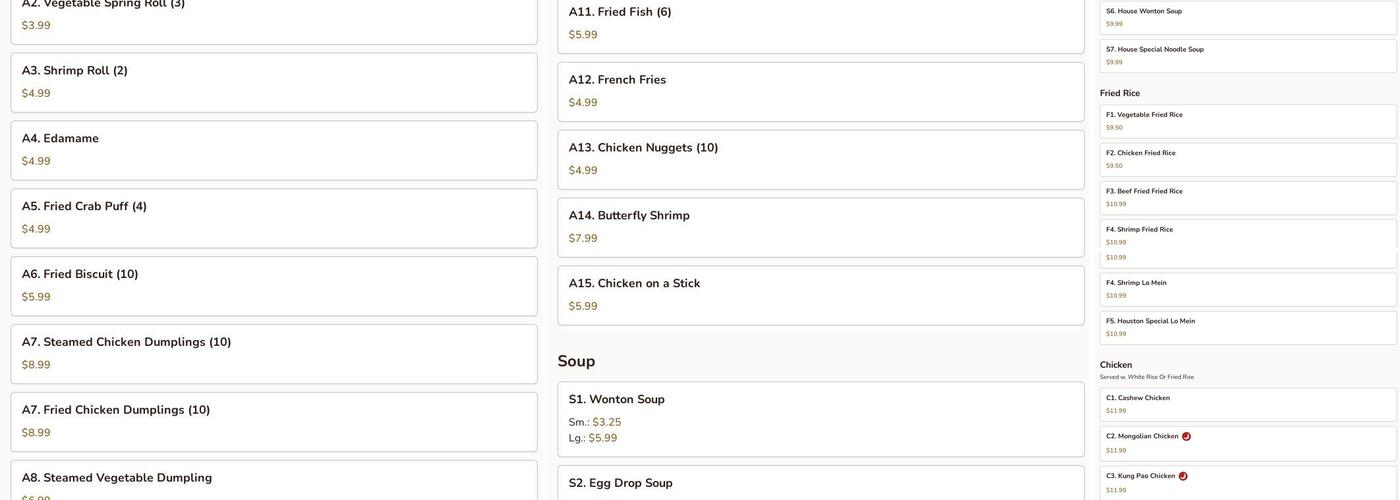Click the spicy icon beside Kung Pao Chicken
The height and width of the screenshot is (500, 1400).
click(1183, 477)
